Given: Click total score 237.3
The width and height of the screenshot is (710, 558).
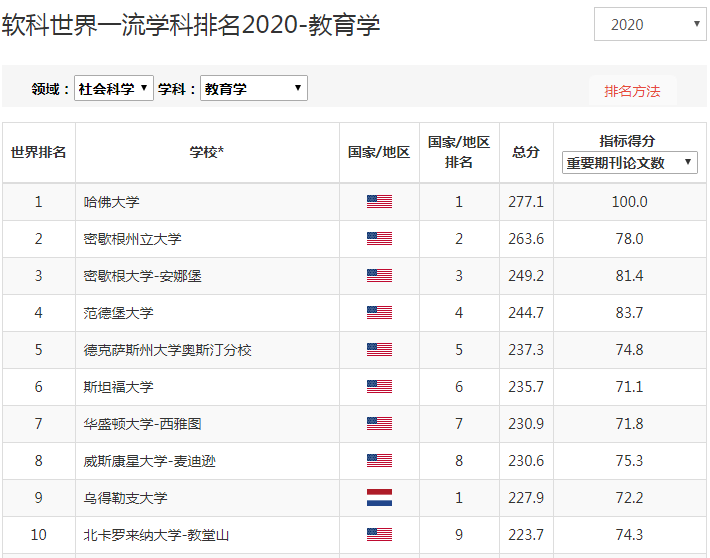Looking at the screenshot, I should [526, 350].
